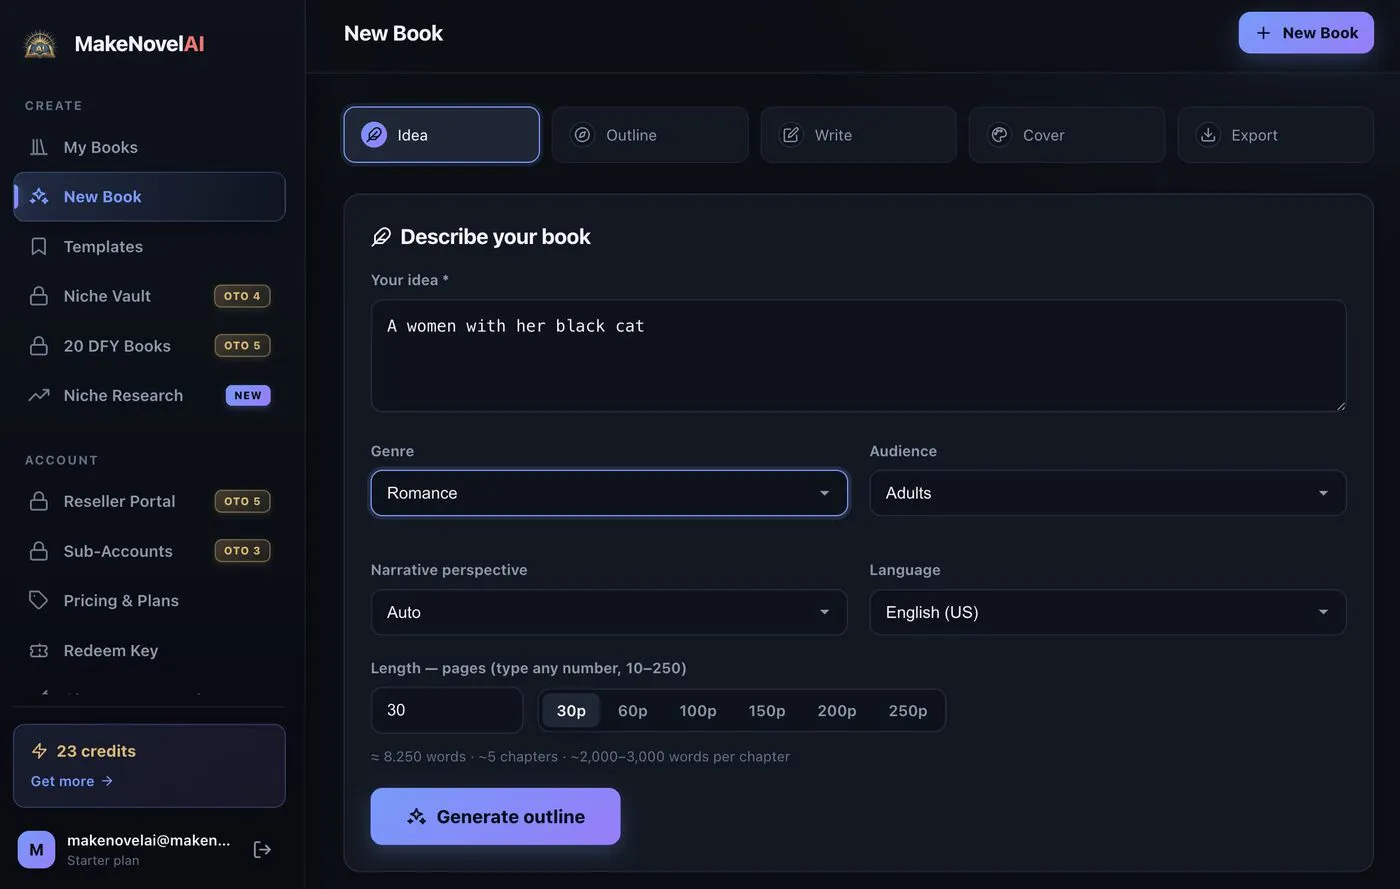Viewport: 1400px width, 889px height.
Task: Click the compass icon in the Outline tab
Action: 582,135
